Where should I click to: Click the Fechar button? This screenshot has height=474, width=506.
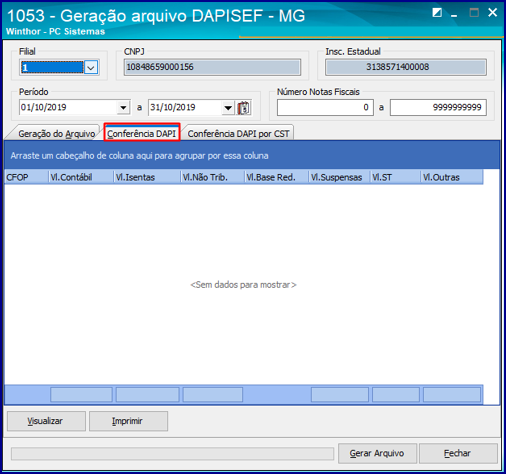(x=458, y=453)
